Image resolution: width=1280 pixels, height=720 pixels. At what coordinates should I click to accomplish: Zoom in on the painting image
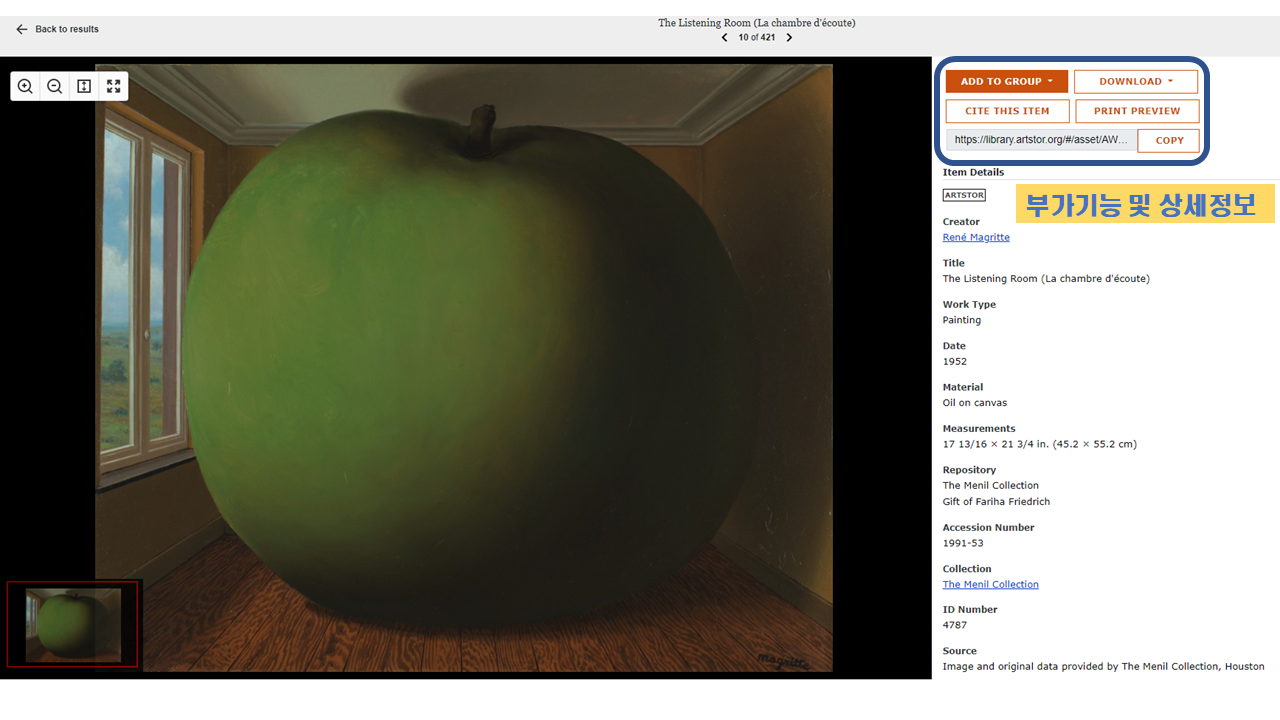25,86
